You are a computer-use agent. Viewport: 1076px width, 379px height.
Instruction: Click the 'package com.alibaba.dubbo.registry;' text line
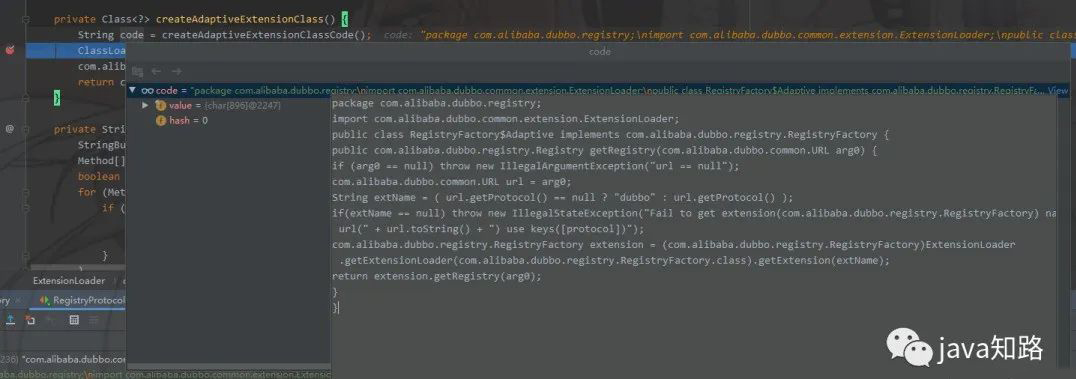point(436,104)
